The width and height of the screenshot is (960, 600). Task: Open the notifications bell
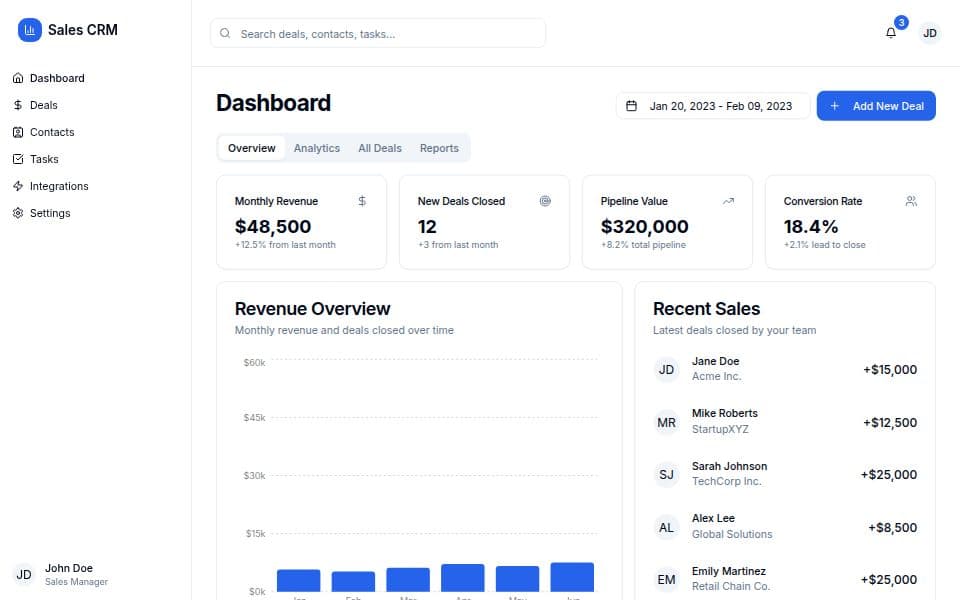(x=890, y=34)
